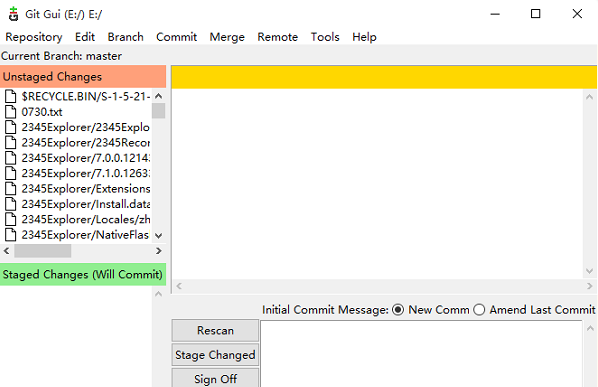Image resolution: width=598 pixels, height=387 pixels.
Task: Open the Commit menu
Action: (x=176, y=37)
